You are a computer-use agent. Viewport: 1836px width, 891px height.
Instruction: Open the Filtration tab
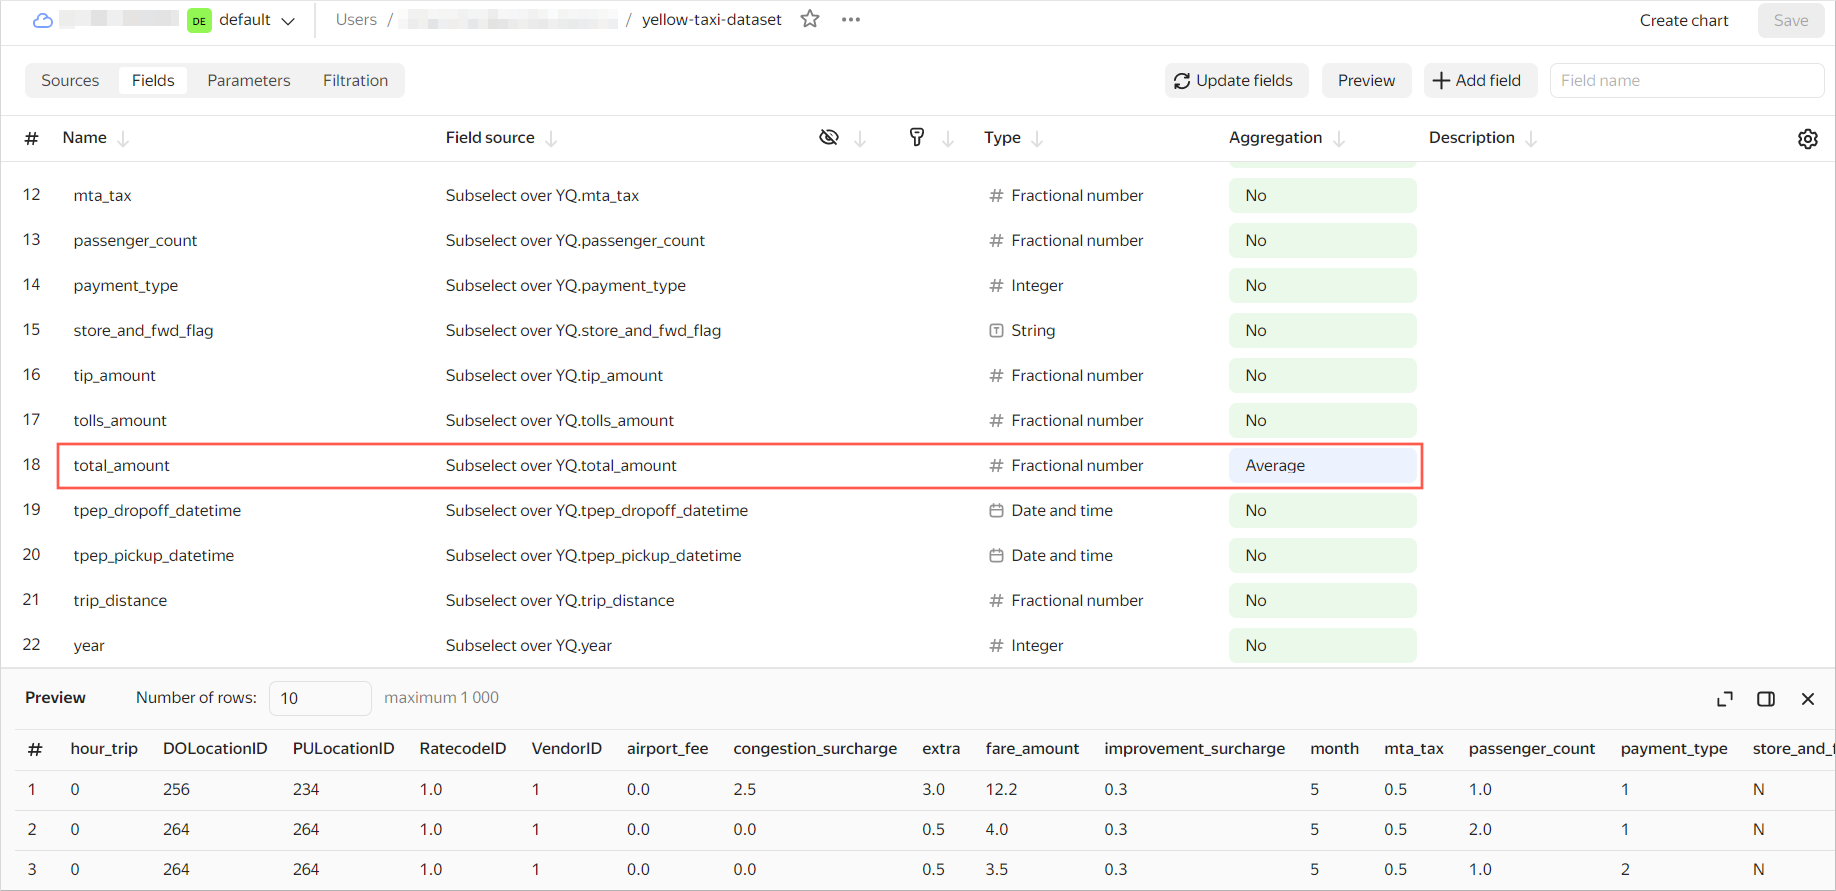click(x=355, y=81)
